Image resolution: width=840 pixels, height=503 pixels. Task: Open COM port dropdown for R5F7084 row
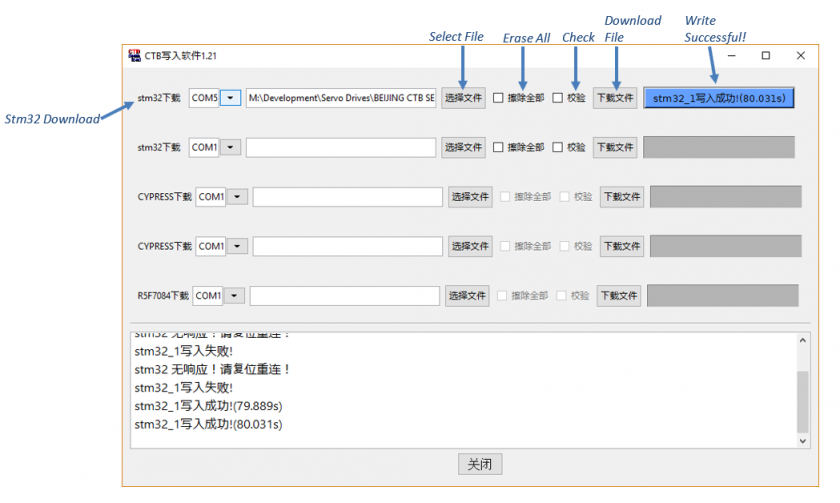235,296
